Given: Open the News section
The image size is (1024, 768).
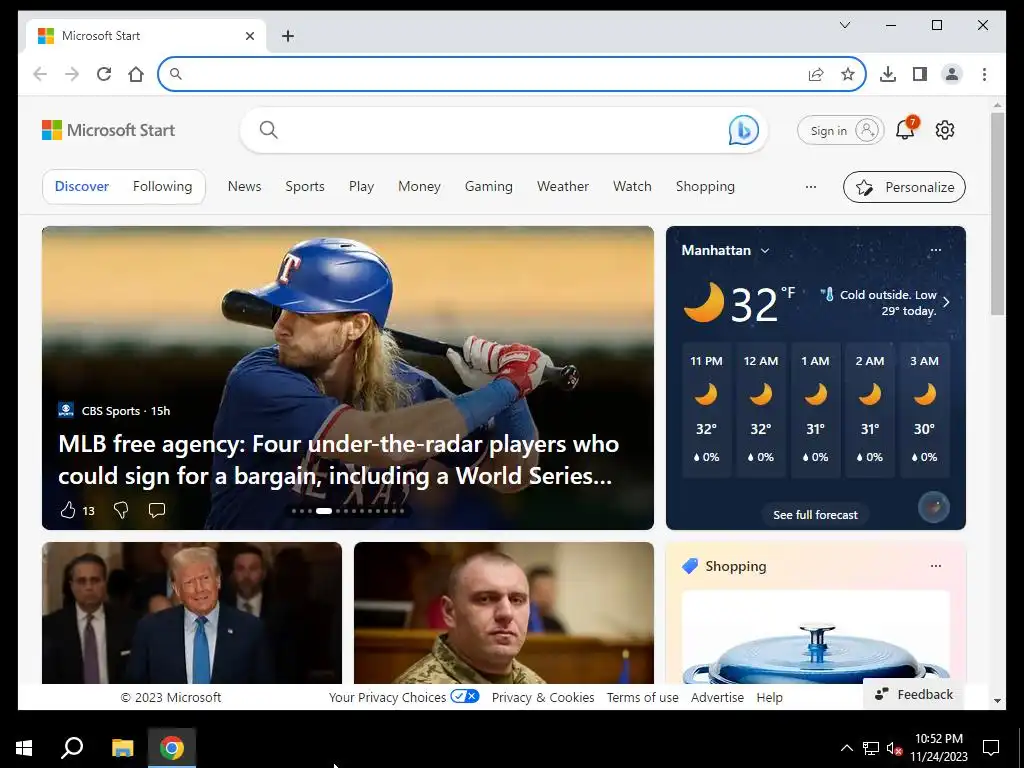Looking at the screenshot, I should 244,187.
